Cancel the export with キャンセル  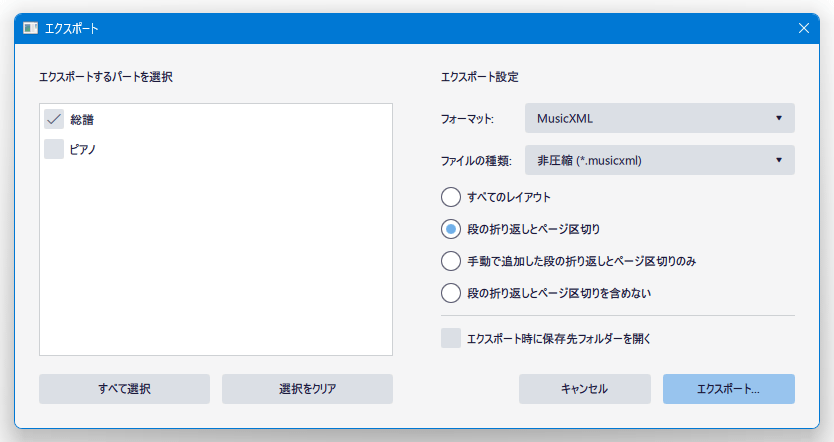tap(585, 389)
